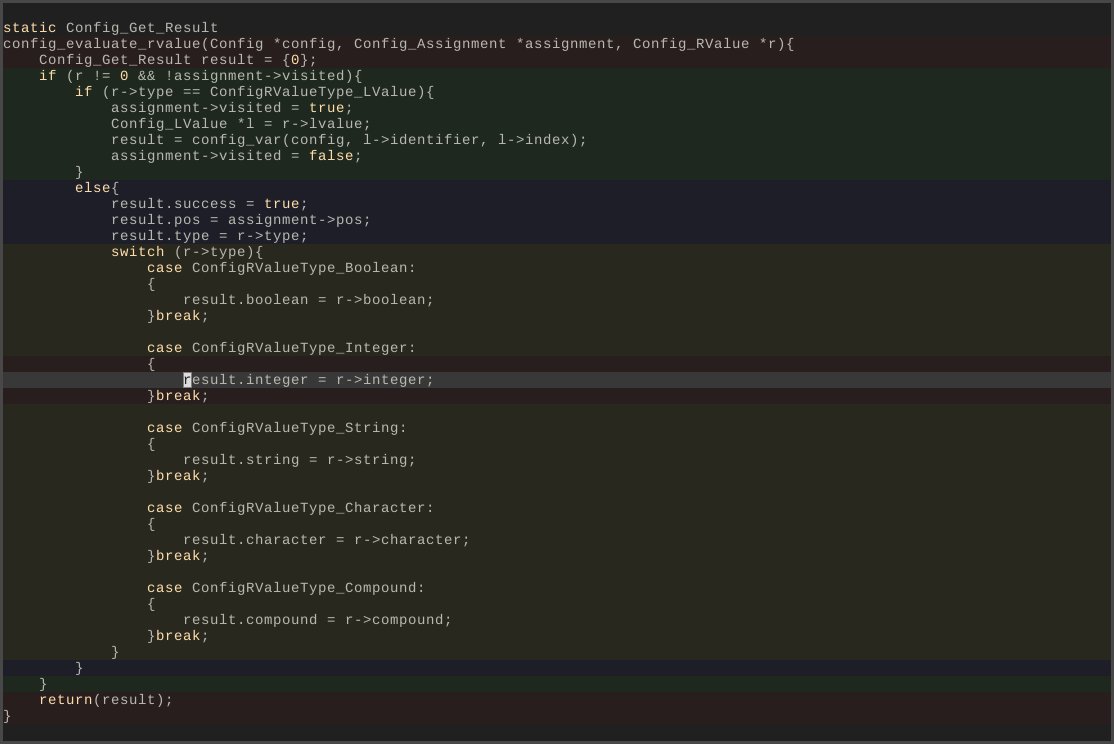Click 'result.type = r->type;' line
This screenshot has width=1114, height=744.
click(209, 236)
